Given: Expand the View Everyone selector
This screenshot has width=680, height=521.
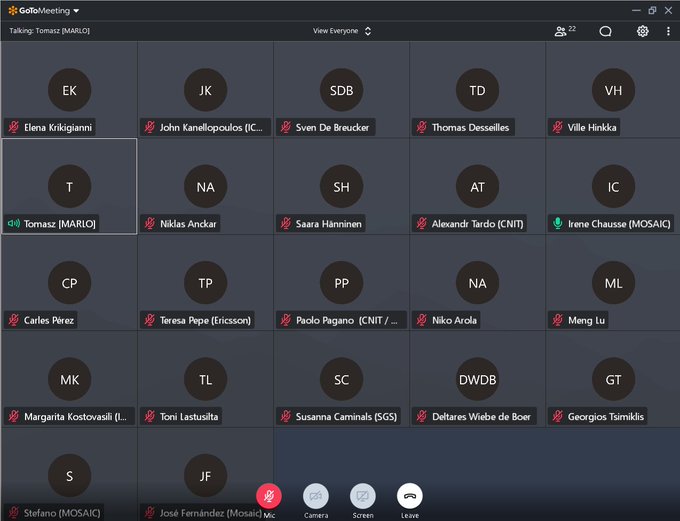Looking at the screenshot, I should tap(342, 31).
